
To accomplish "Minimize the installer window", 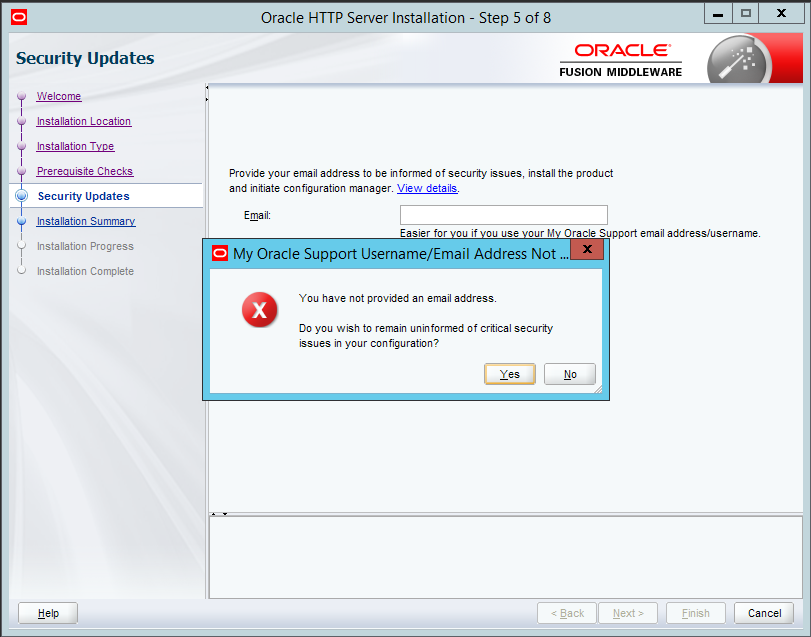I will click(x=717, y=14).
